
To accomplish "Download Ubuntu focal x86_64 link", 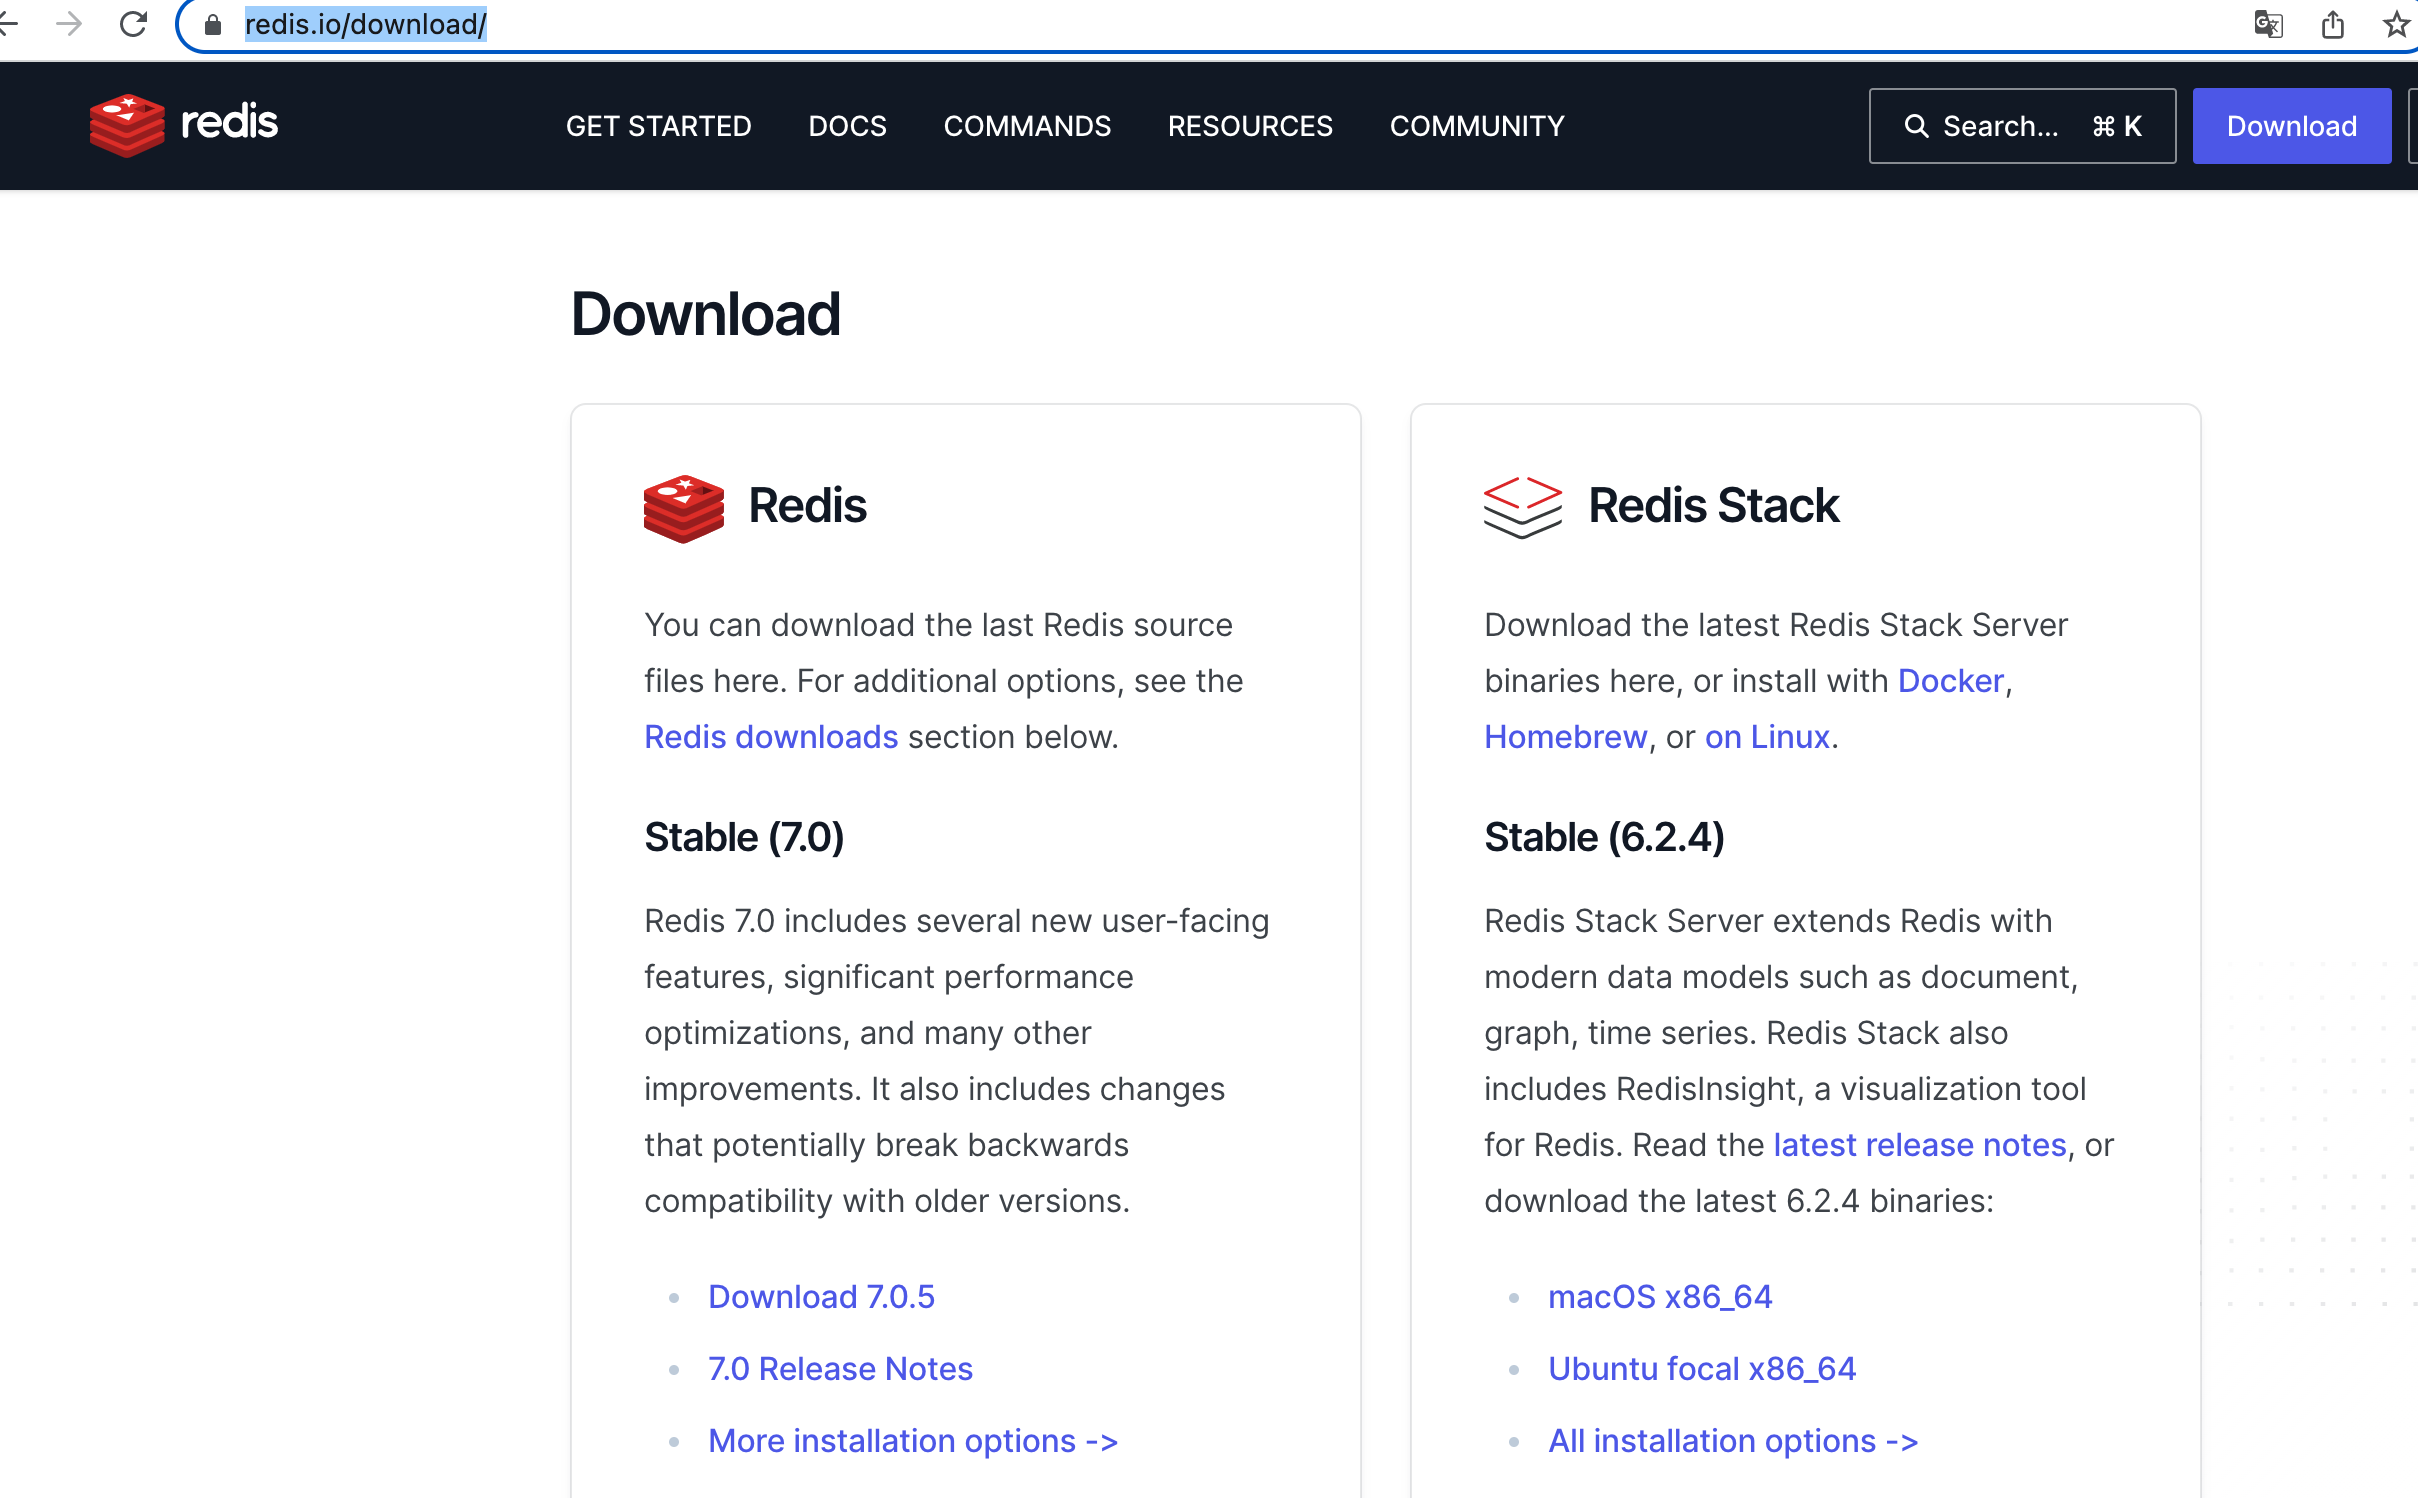I will 1702,1369.
